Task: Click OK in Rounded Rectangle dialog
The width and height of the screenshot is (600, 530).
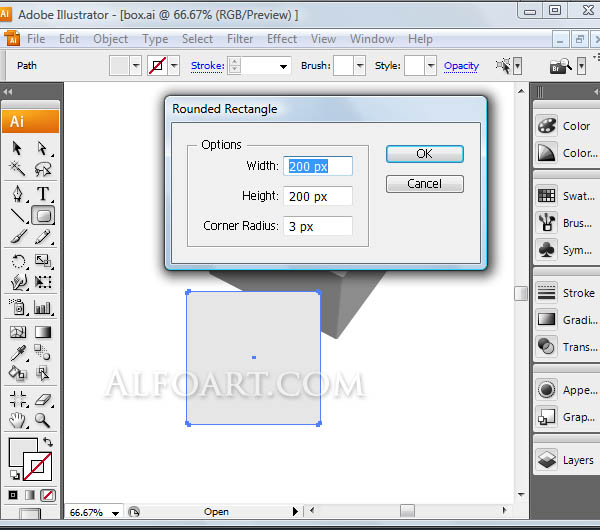Action: (425, 154)
